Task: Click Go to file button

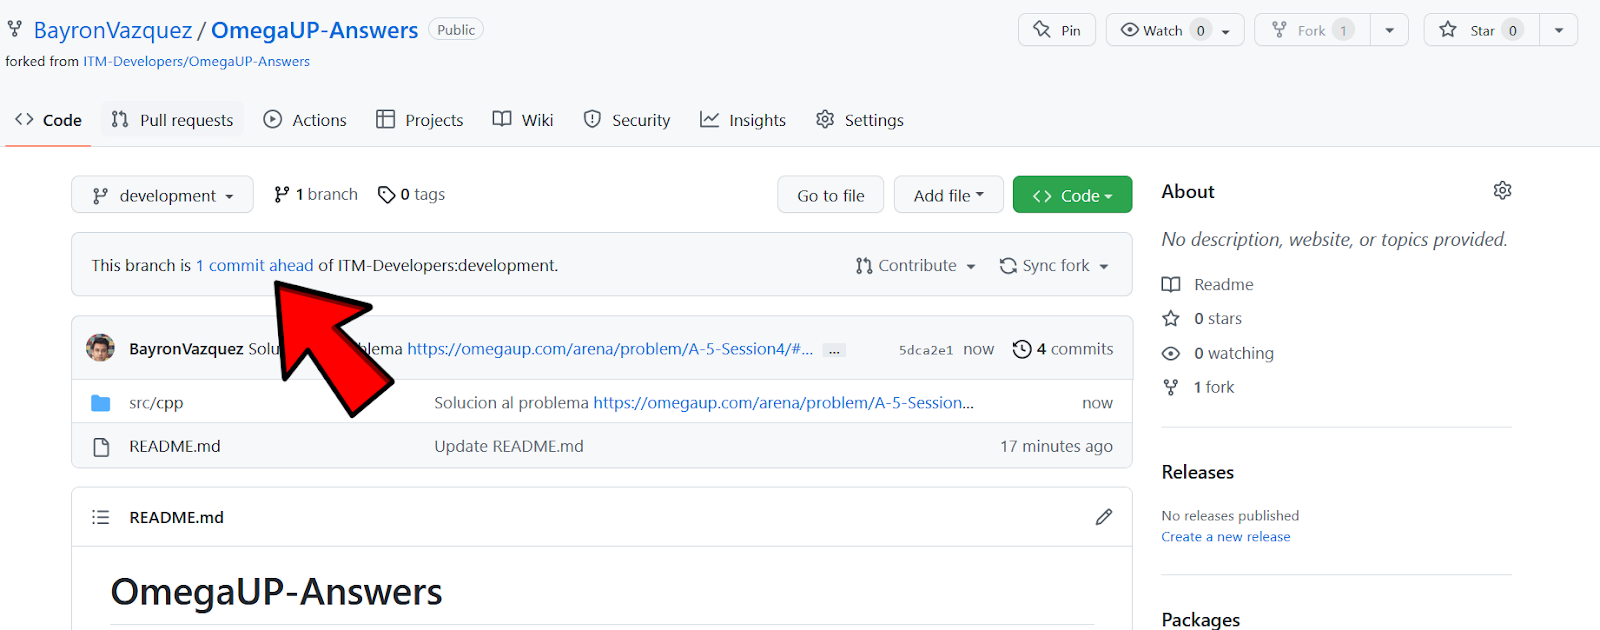Action: [831, 195]
